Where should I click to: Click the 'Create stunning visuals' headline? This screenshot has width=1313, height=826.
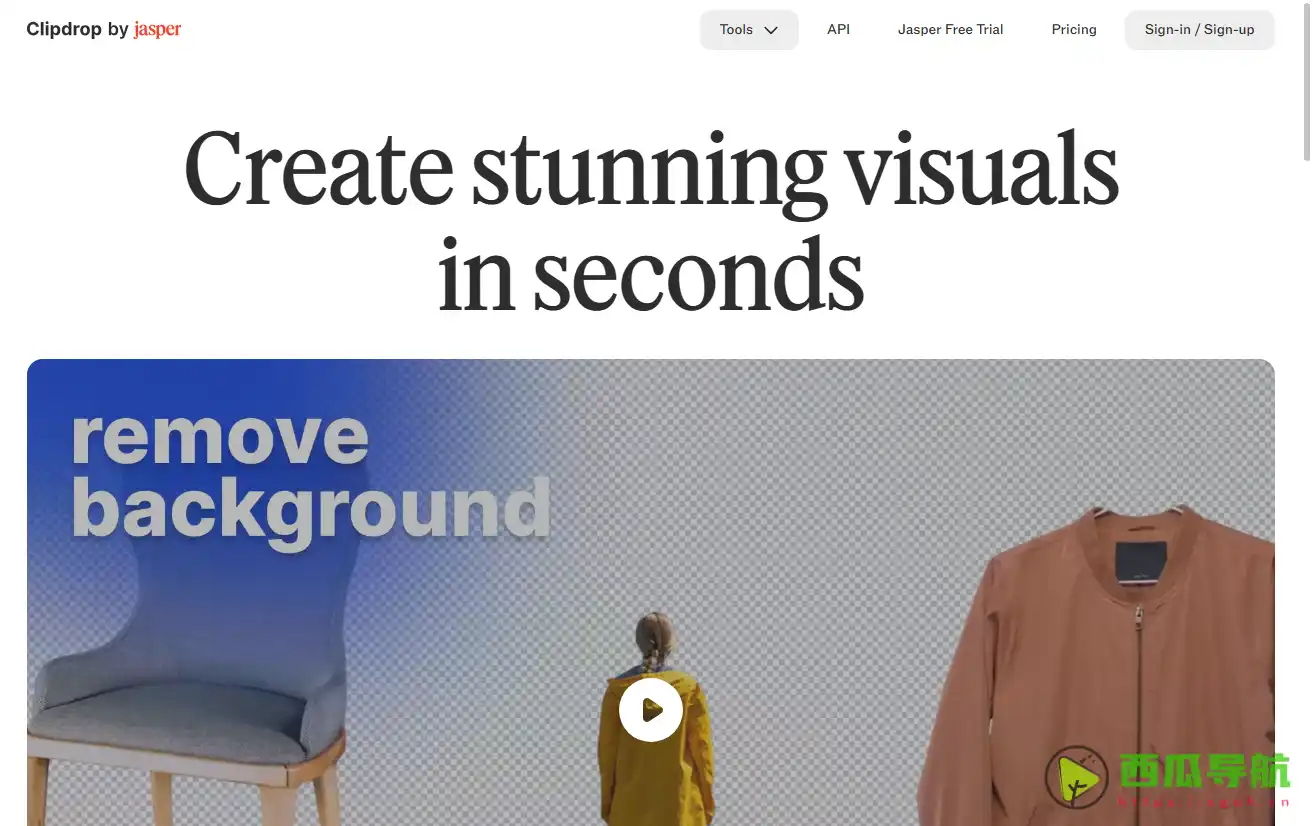point(651,168)
